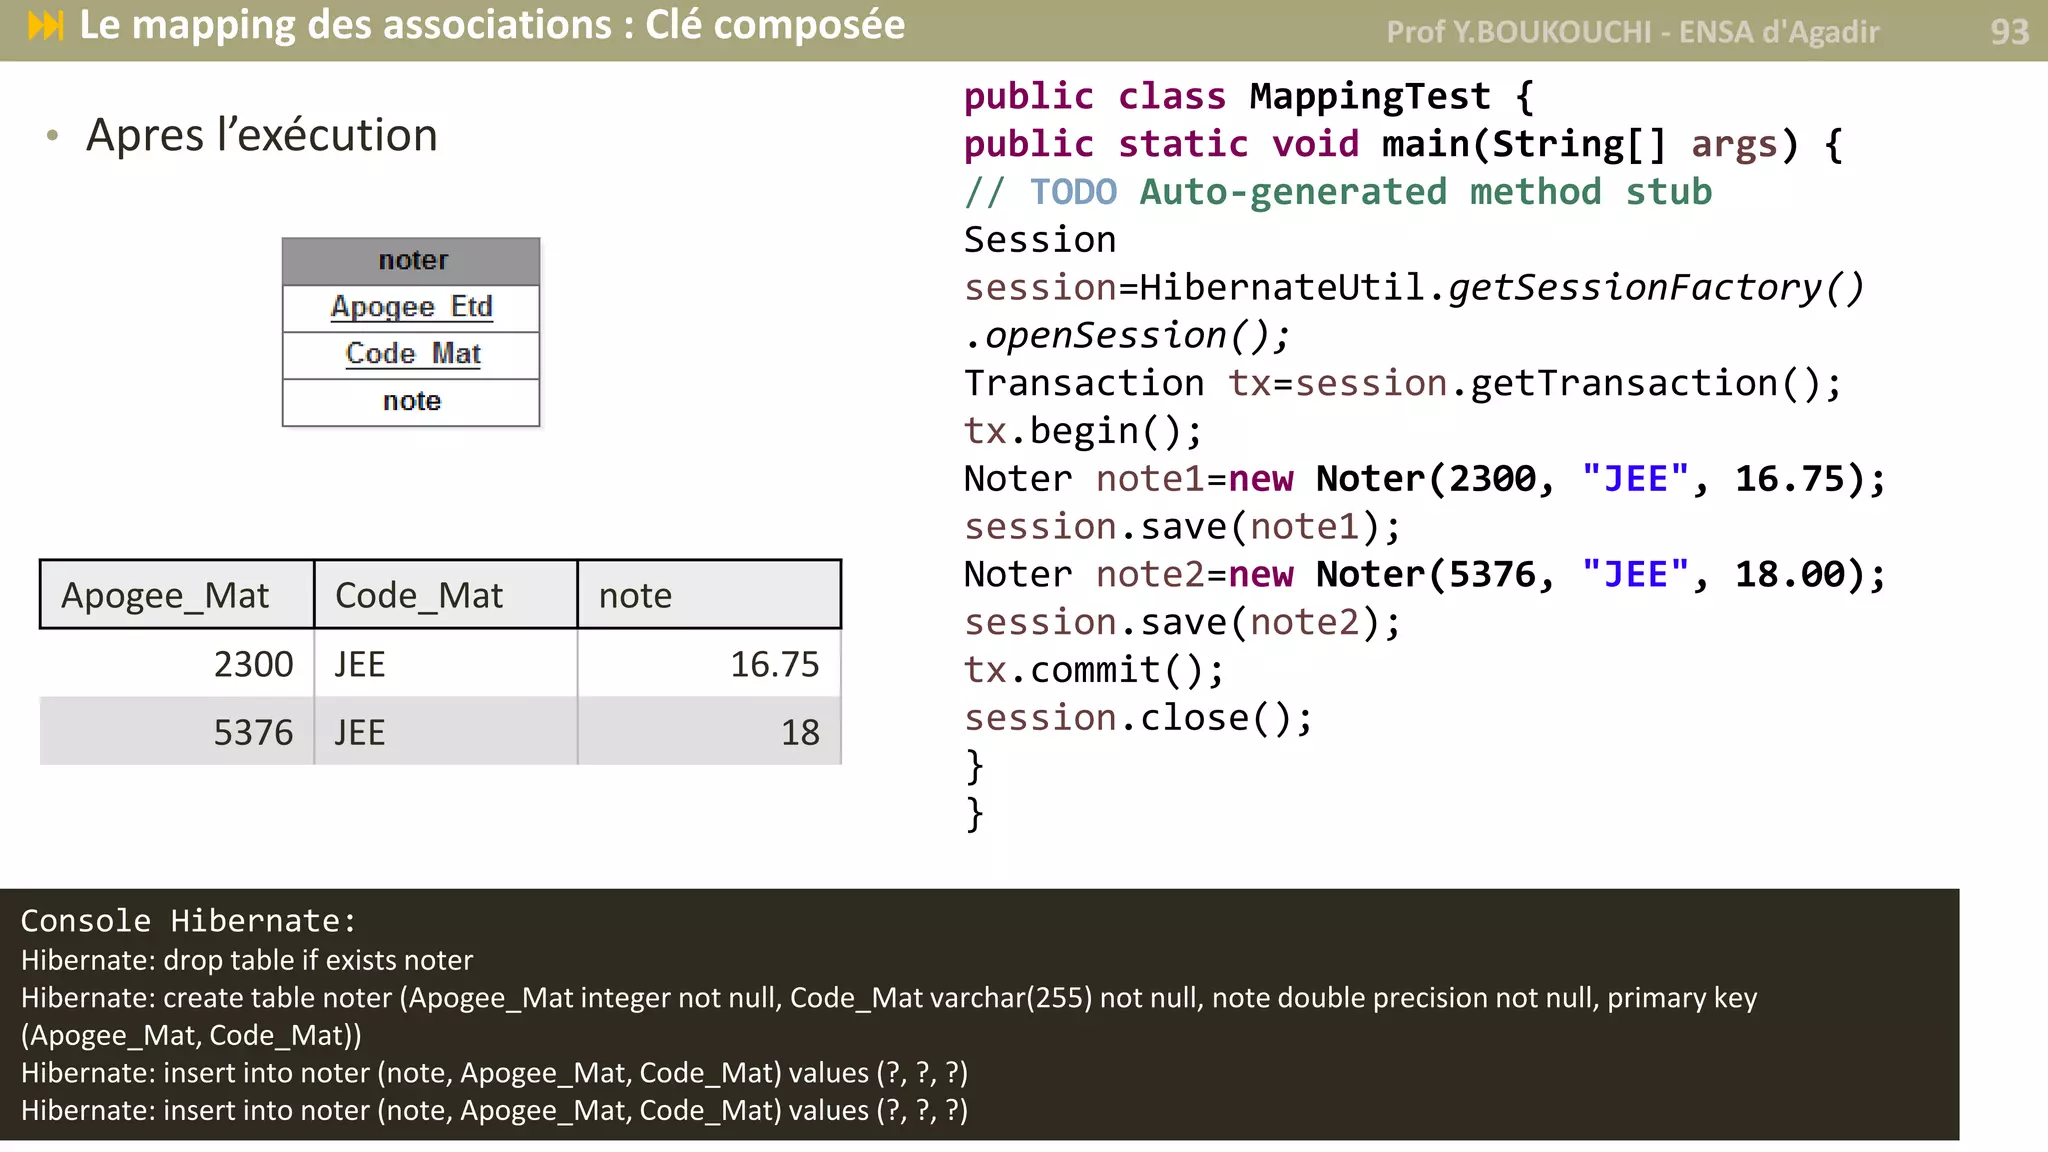Image resolution: width=2048 pixels, height=1152 pixels.
Task: Click the 'note' table column header
Action: pos(709,595)
